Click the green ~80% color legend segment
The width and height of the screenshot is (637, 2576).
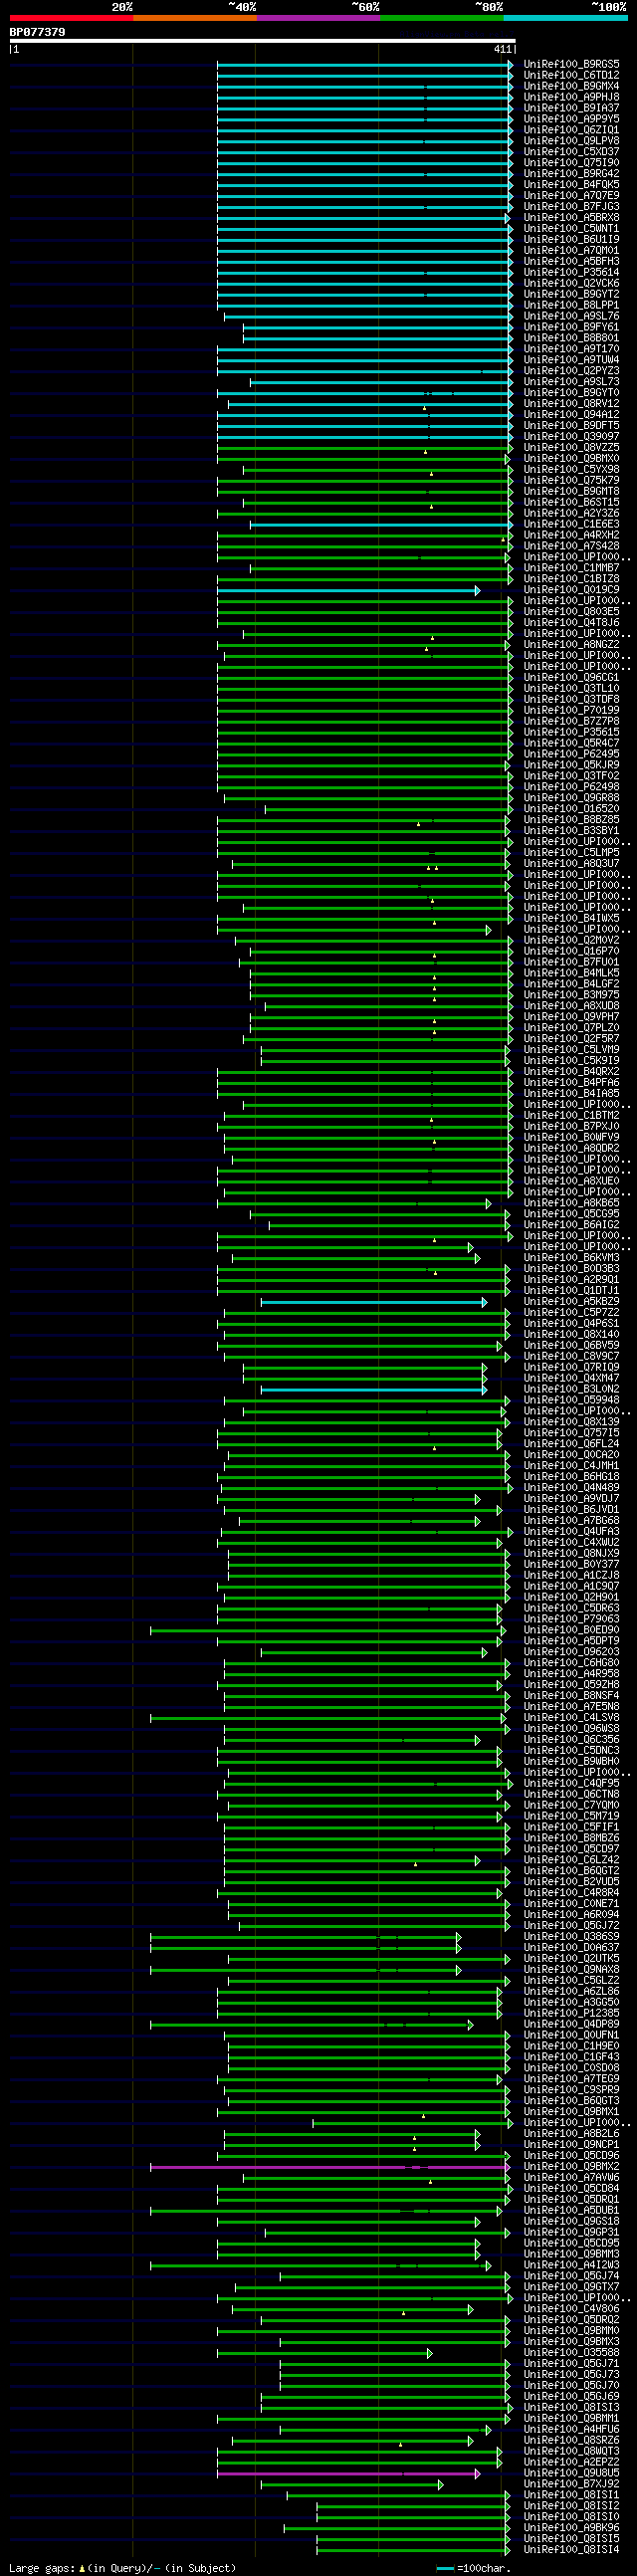tap(442, 18)
